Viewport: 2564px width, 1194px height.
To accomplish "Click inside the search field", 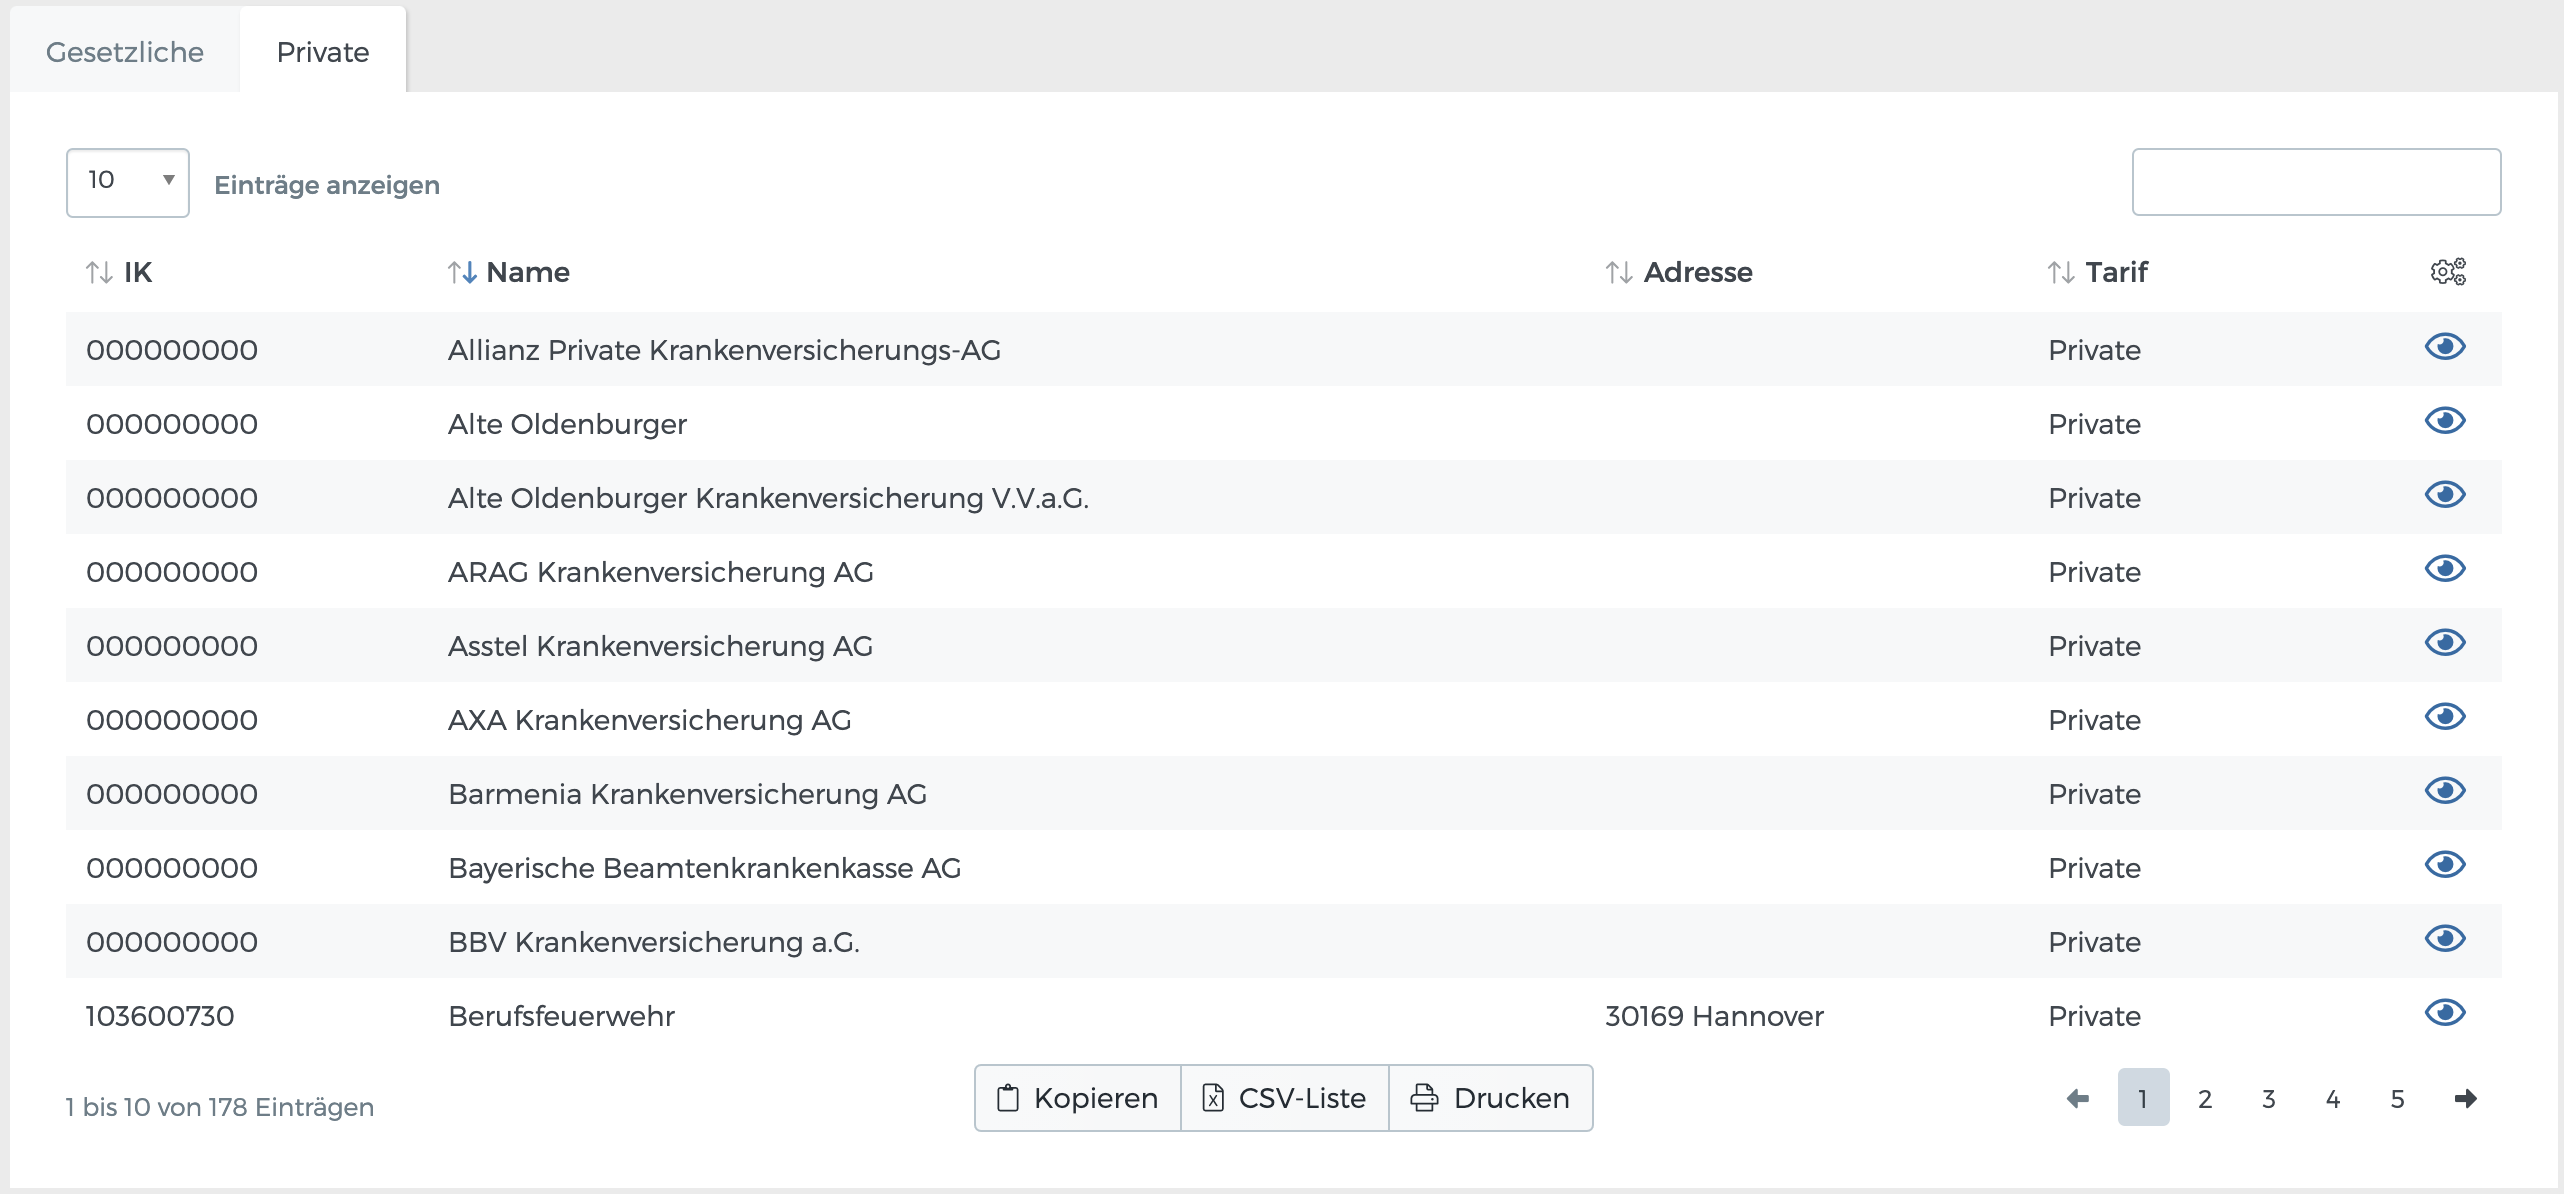I will click(2317, 182).
